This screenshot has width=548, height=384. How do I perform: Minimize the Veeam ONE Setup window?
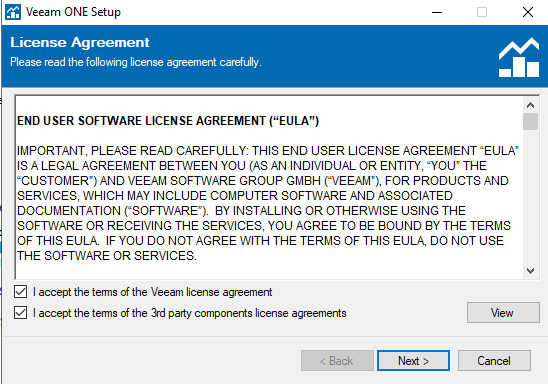(x=437, y=12)
